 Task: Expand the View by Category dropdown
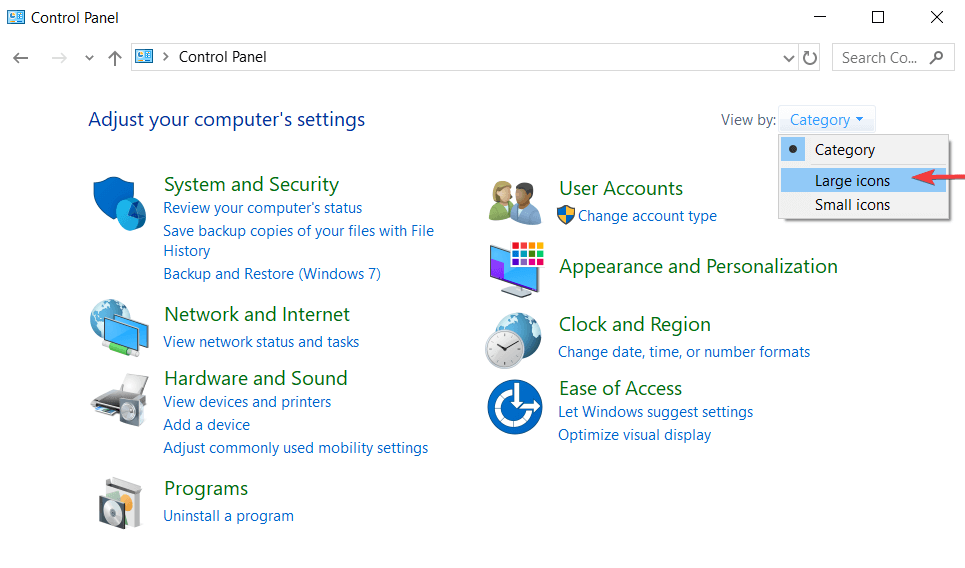point(827,119)
